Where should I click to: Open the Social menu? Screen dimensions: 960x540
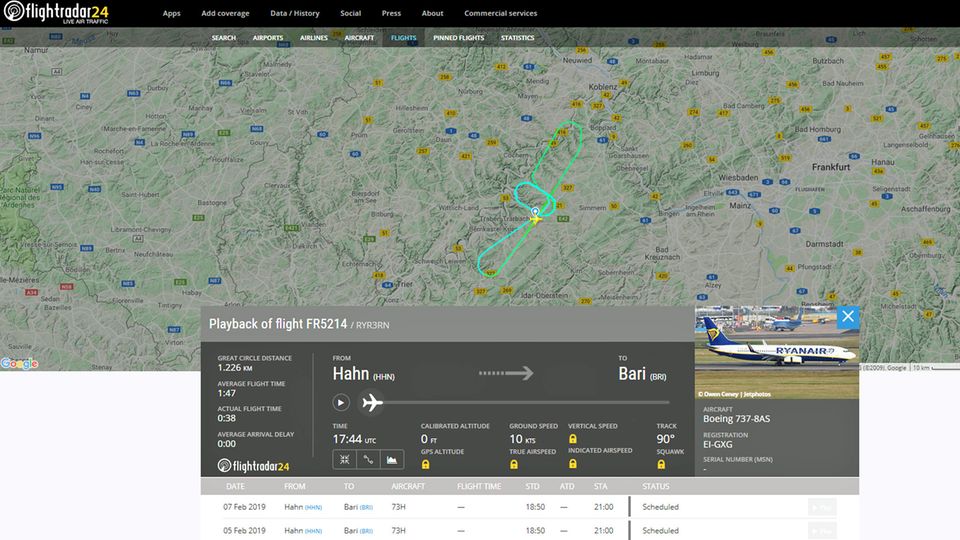pos(350,14)
